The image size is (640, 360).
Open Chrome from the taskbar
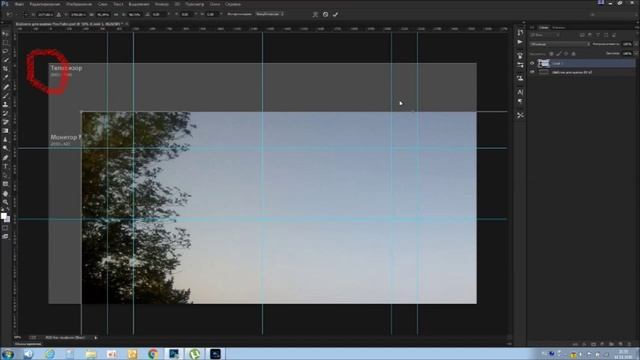pos(153,354)
